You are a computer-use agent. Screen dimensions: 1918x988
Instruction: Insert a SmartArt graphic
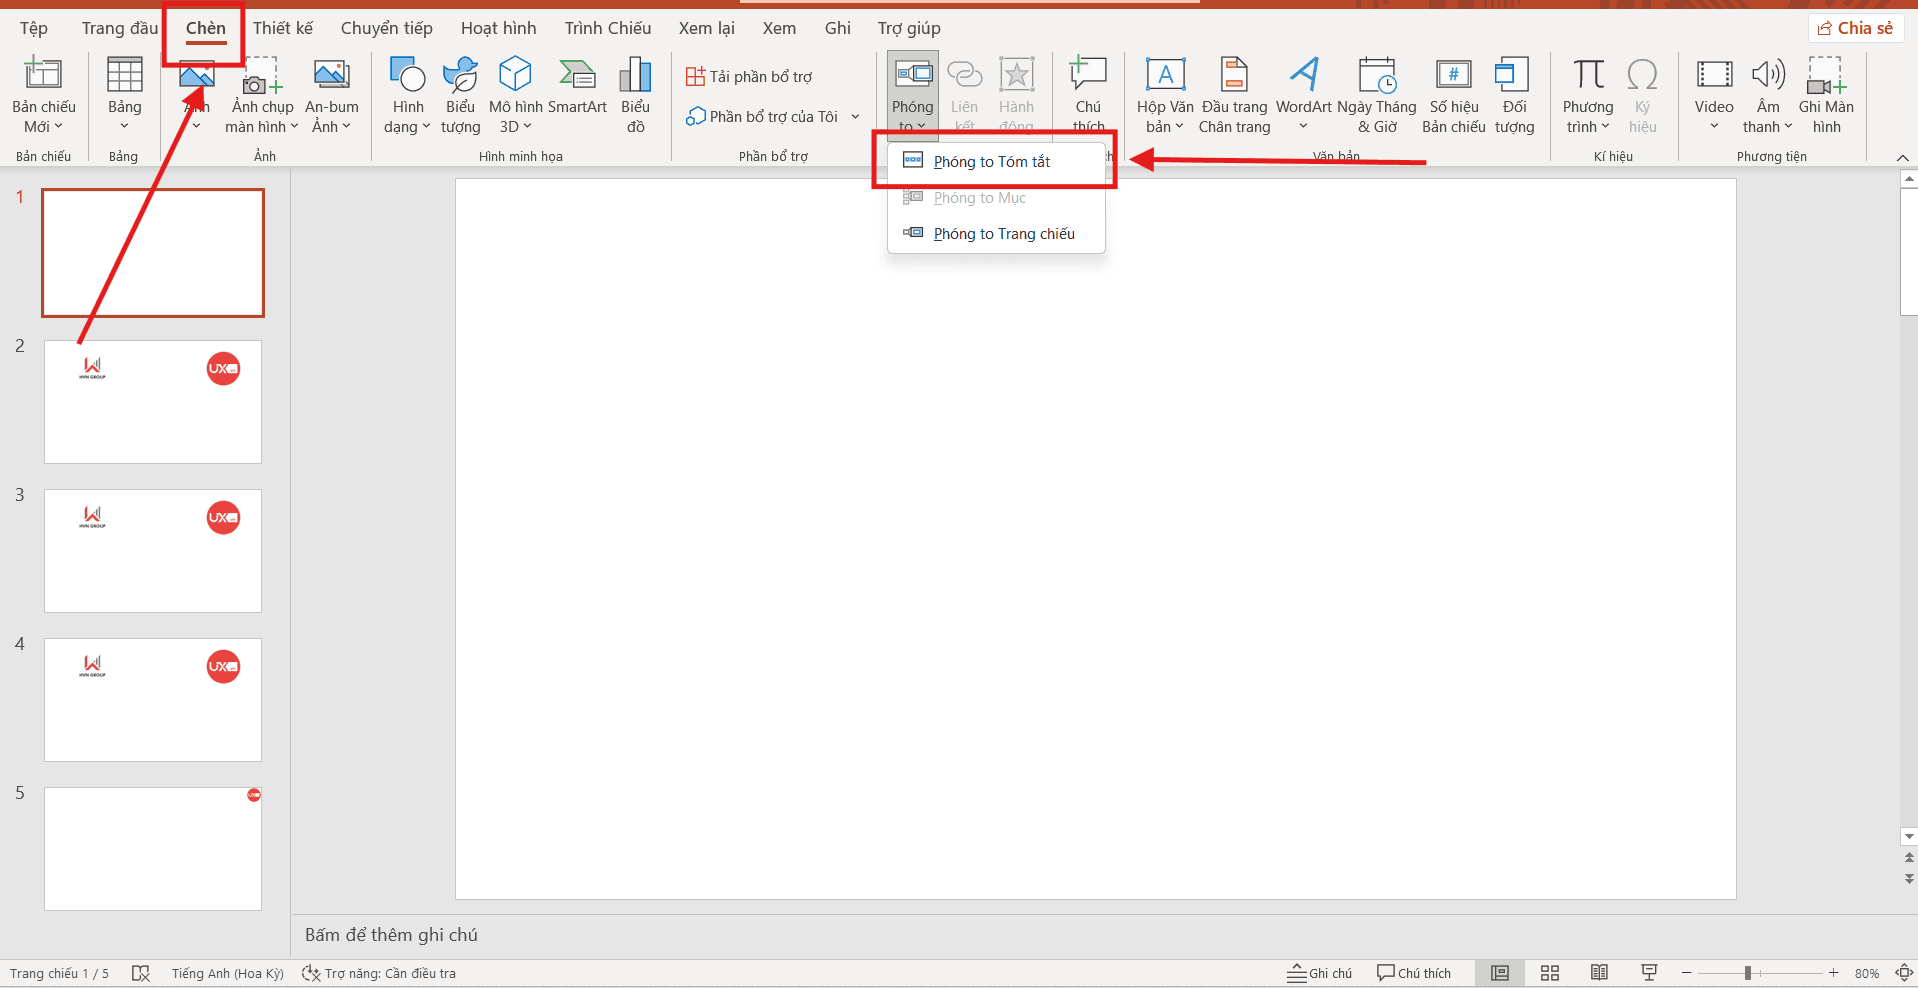578,95
